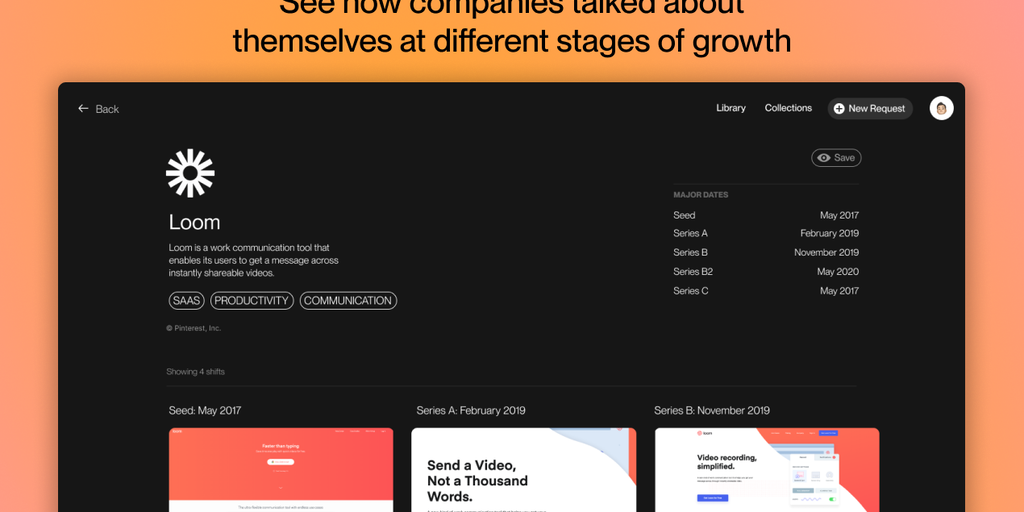The image size is (1024, 512).
Task: Select the COMMUNICATION tag
Action: point(348,300)
